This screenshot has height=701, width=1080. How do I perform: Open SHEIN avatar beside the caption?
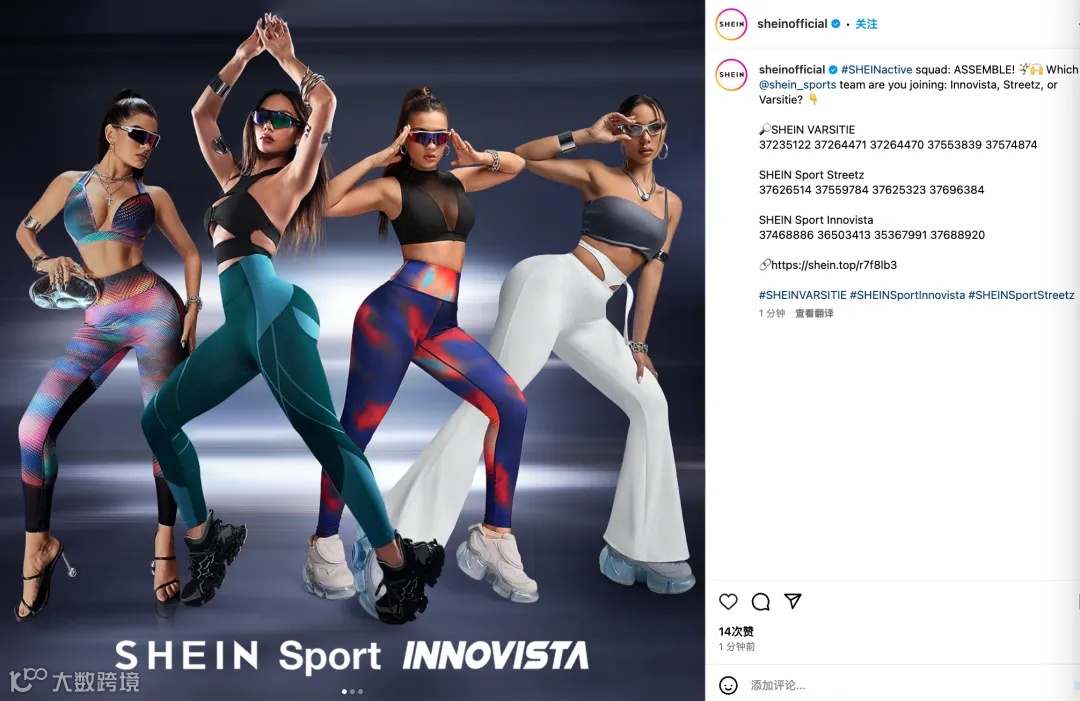coord(731,74)
